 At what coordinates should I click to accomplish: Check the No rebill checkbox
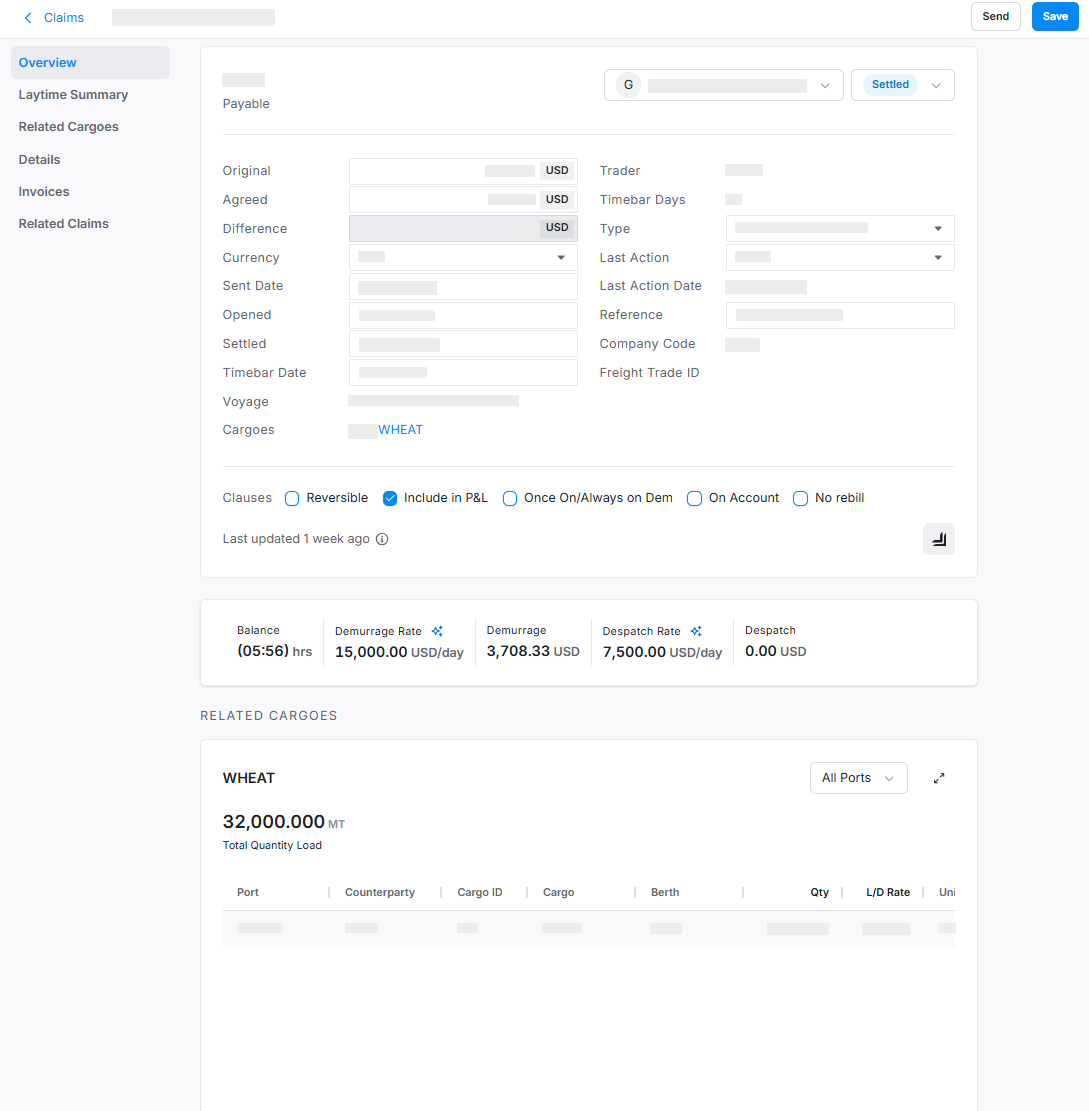point(800,498)
